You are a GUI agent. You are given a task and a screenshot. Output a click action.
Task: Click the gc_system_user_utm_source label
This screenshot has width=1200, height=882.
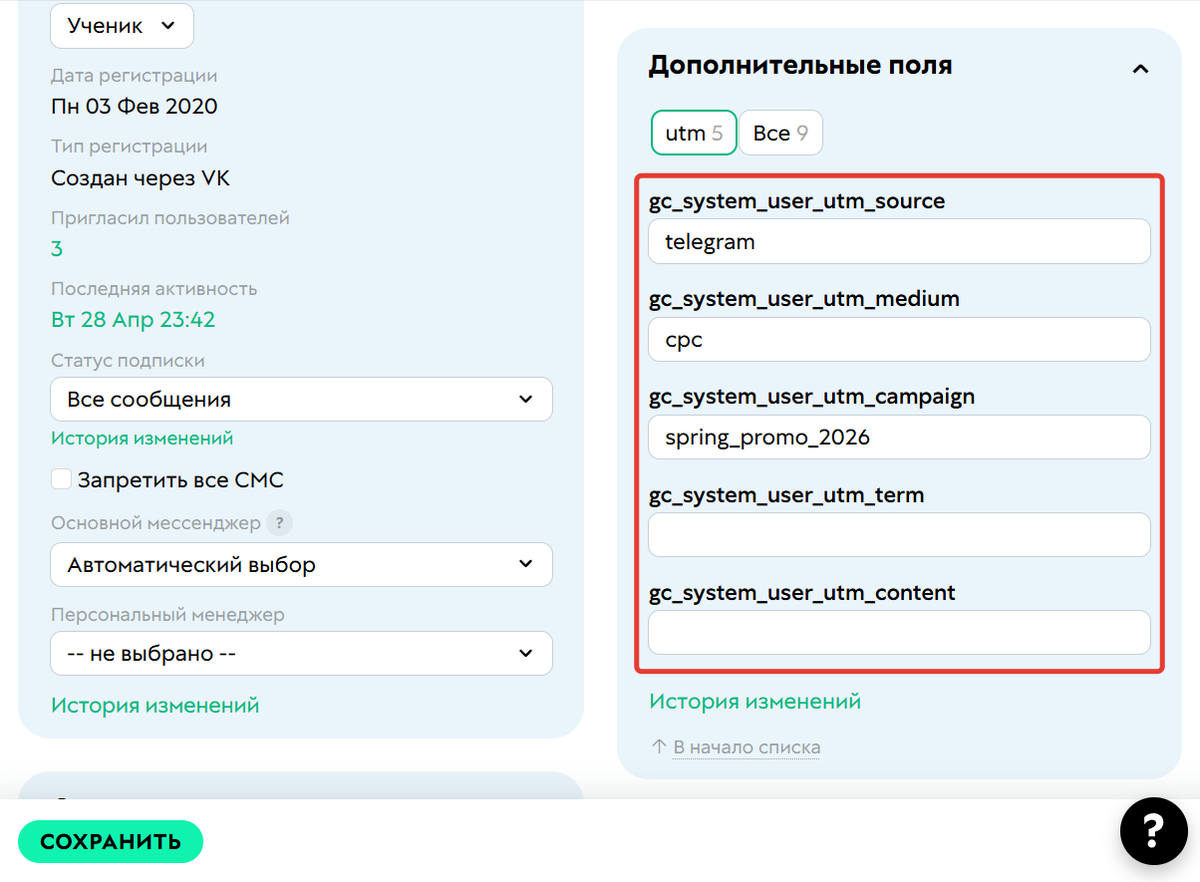coord(797,202)
